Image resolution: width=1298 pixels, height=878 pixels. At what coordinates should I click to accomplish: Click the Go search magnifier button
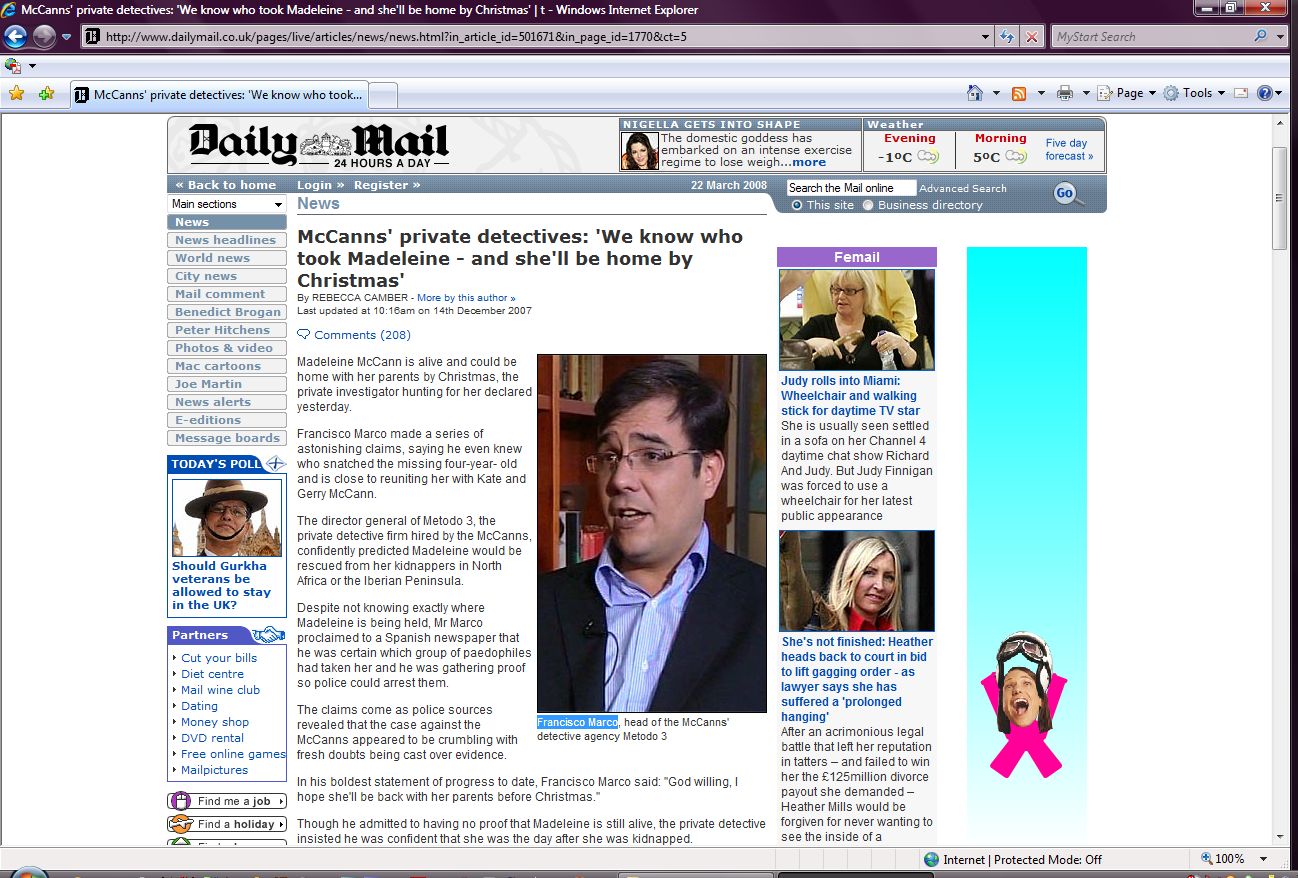pos(1067,193)
